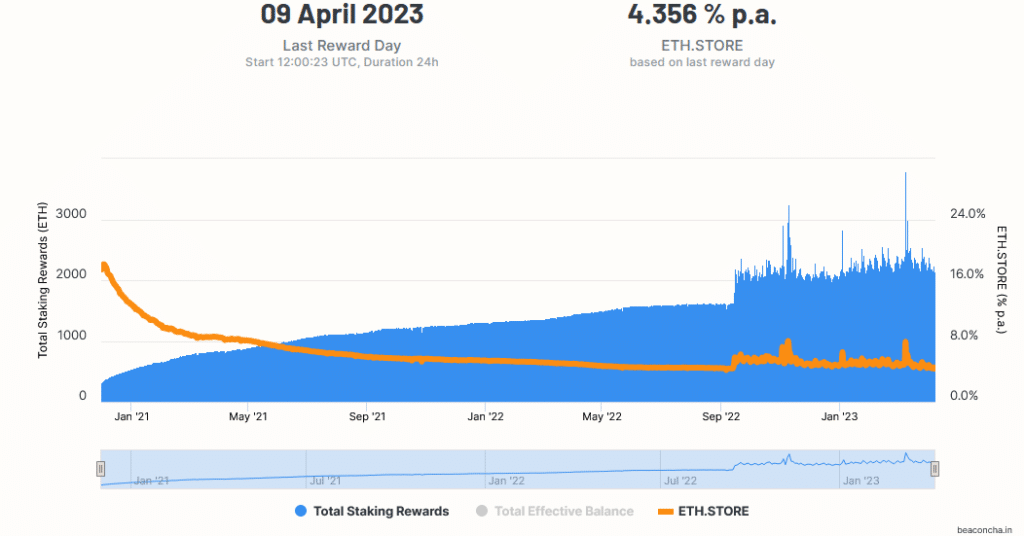Click Jul '21 in the range navigator
Image resolution: width=1024 pixels, height=536 pixels.
tap(326, 481)
